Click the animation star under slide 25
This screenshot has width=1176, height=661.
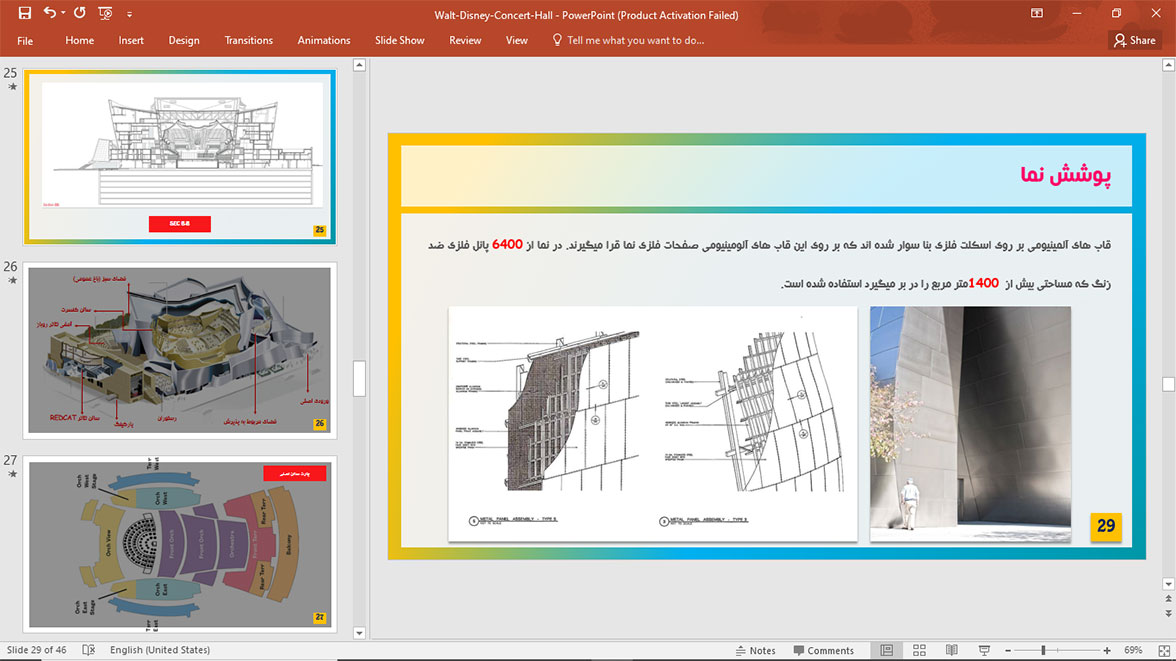[x=12, y=87]
